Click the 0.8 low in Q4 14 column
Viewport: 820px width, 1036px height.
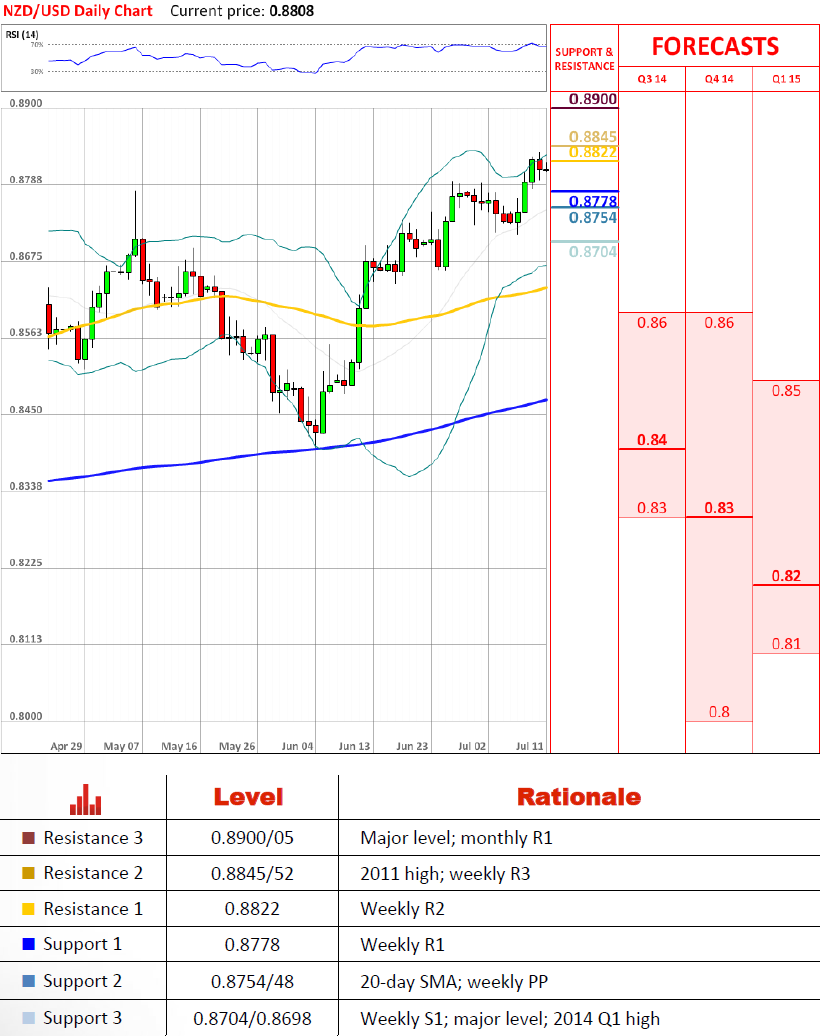click(719, 712)
